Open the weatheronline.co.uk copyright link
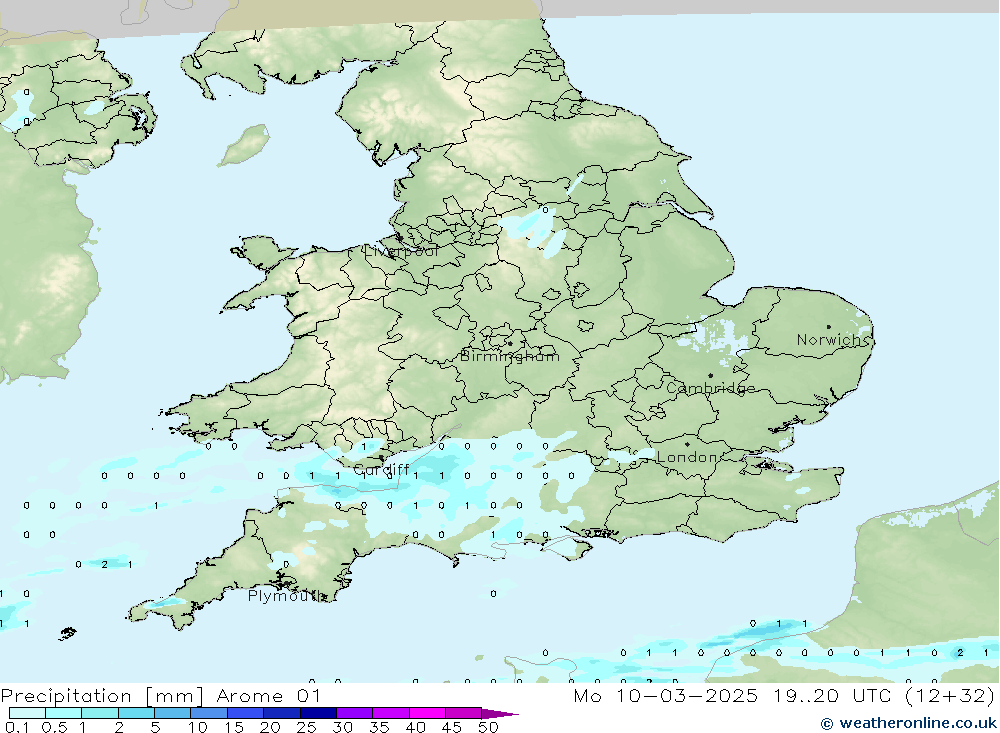 (909, 723)
